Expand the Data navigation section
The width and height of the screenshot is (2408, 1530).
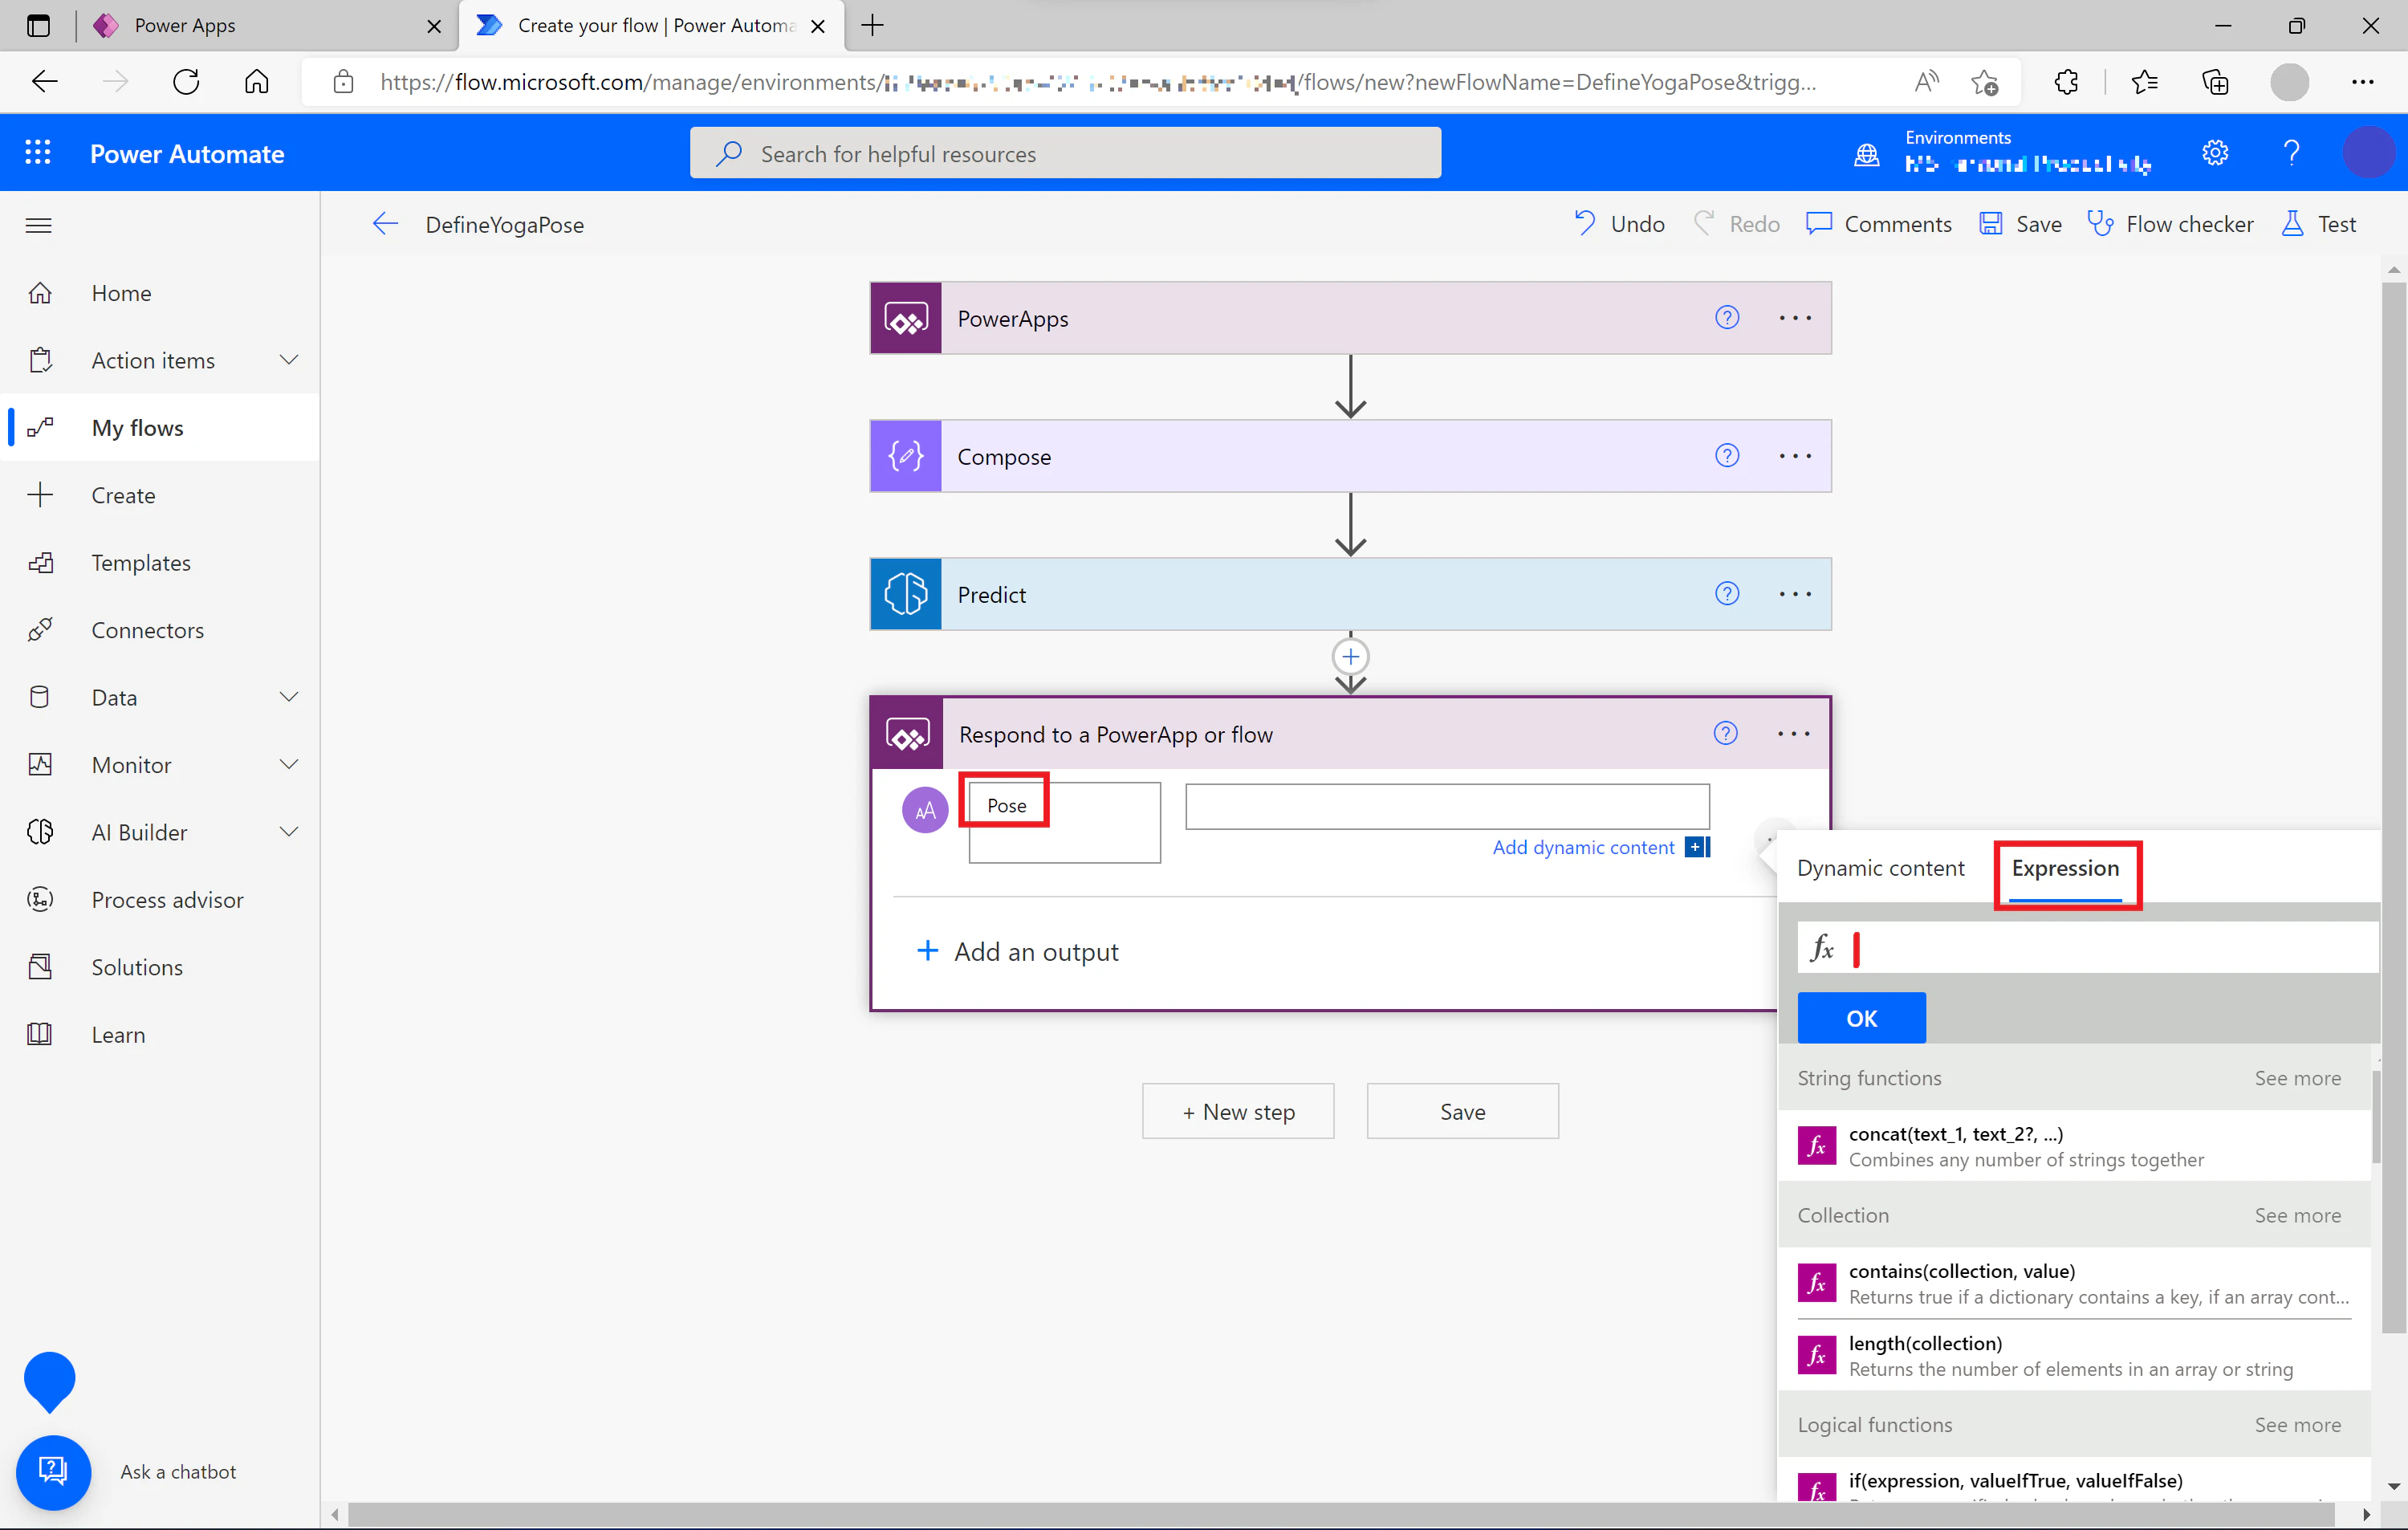point(289,697)
